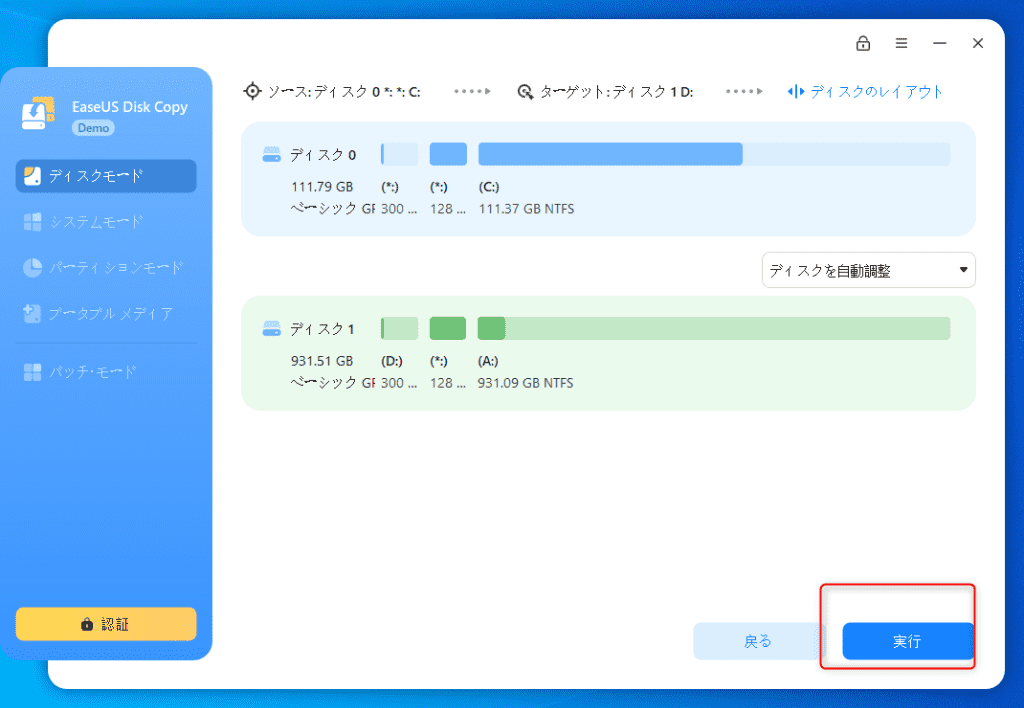Click the Disk 1 drive icon
The height and width of the screenshot is (708, 1024).
coord(272,329)
